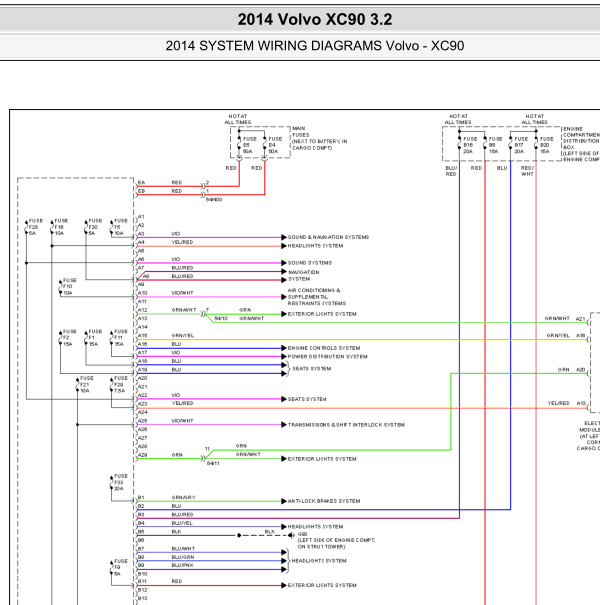The width and height of the screenshot is (600, 605).
Task: Click 'HOT AT ALL TIMES' above main fuses
Action: point(238,119)
